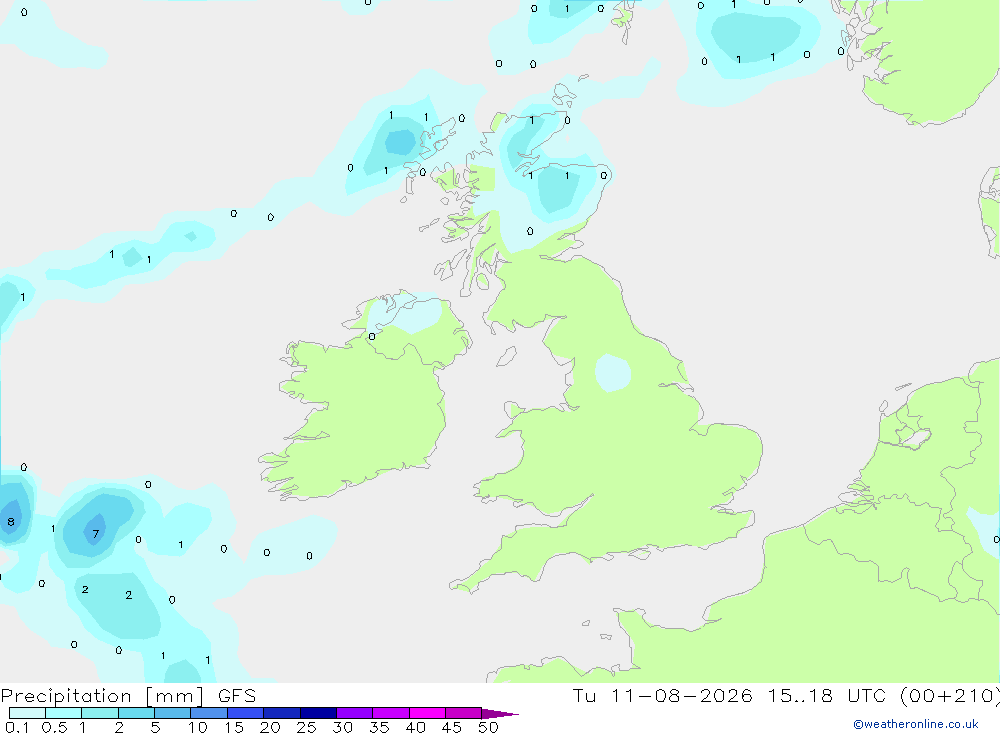The image size is (1000, 733).
Task: Click the legend label '0.1'
Action: point(17,727)
